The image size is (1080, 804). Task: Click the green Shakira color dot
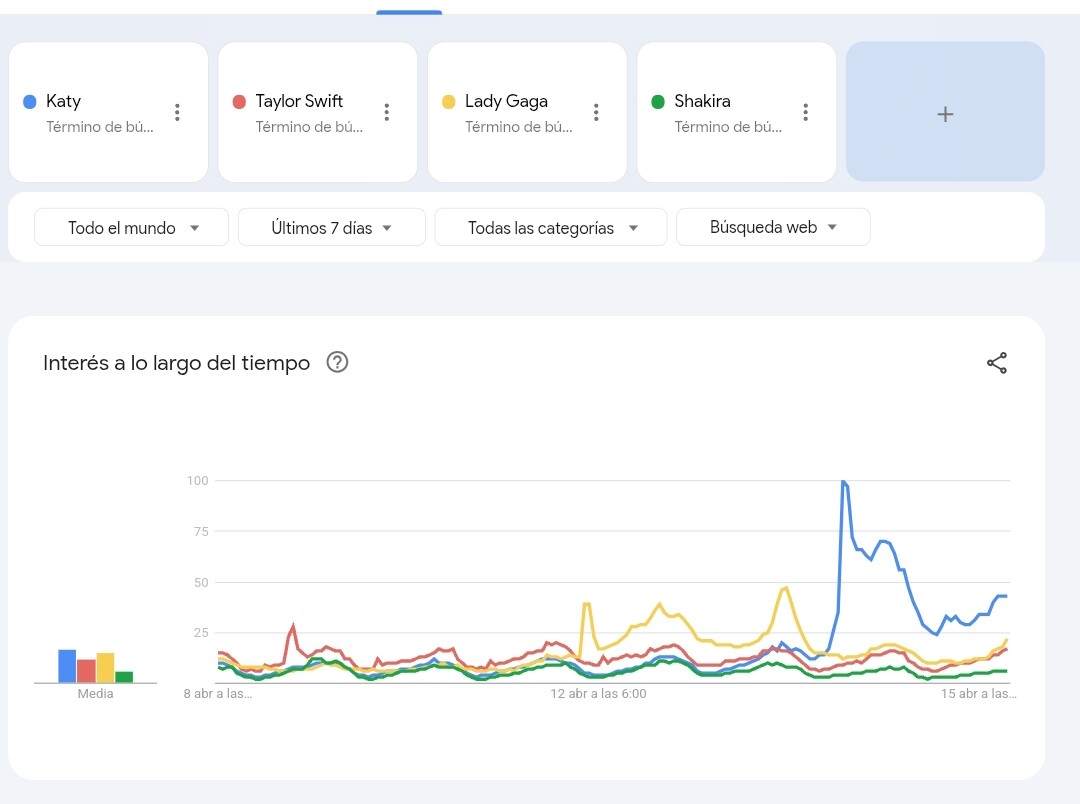coord(658,102)
